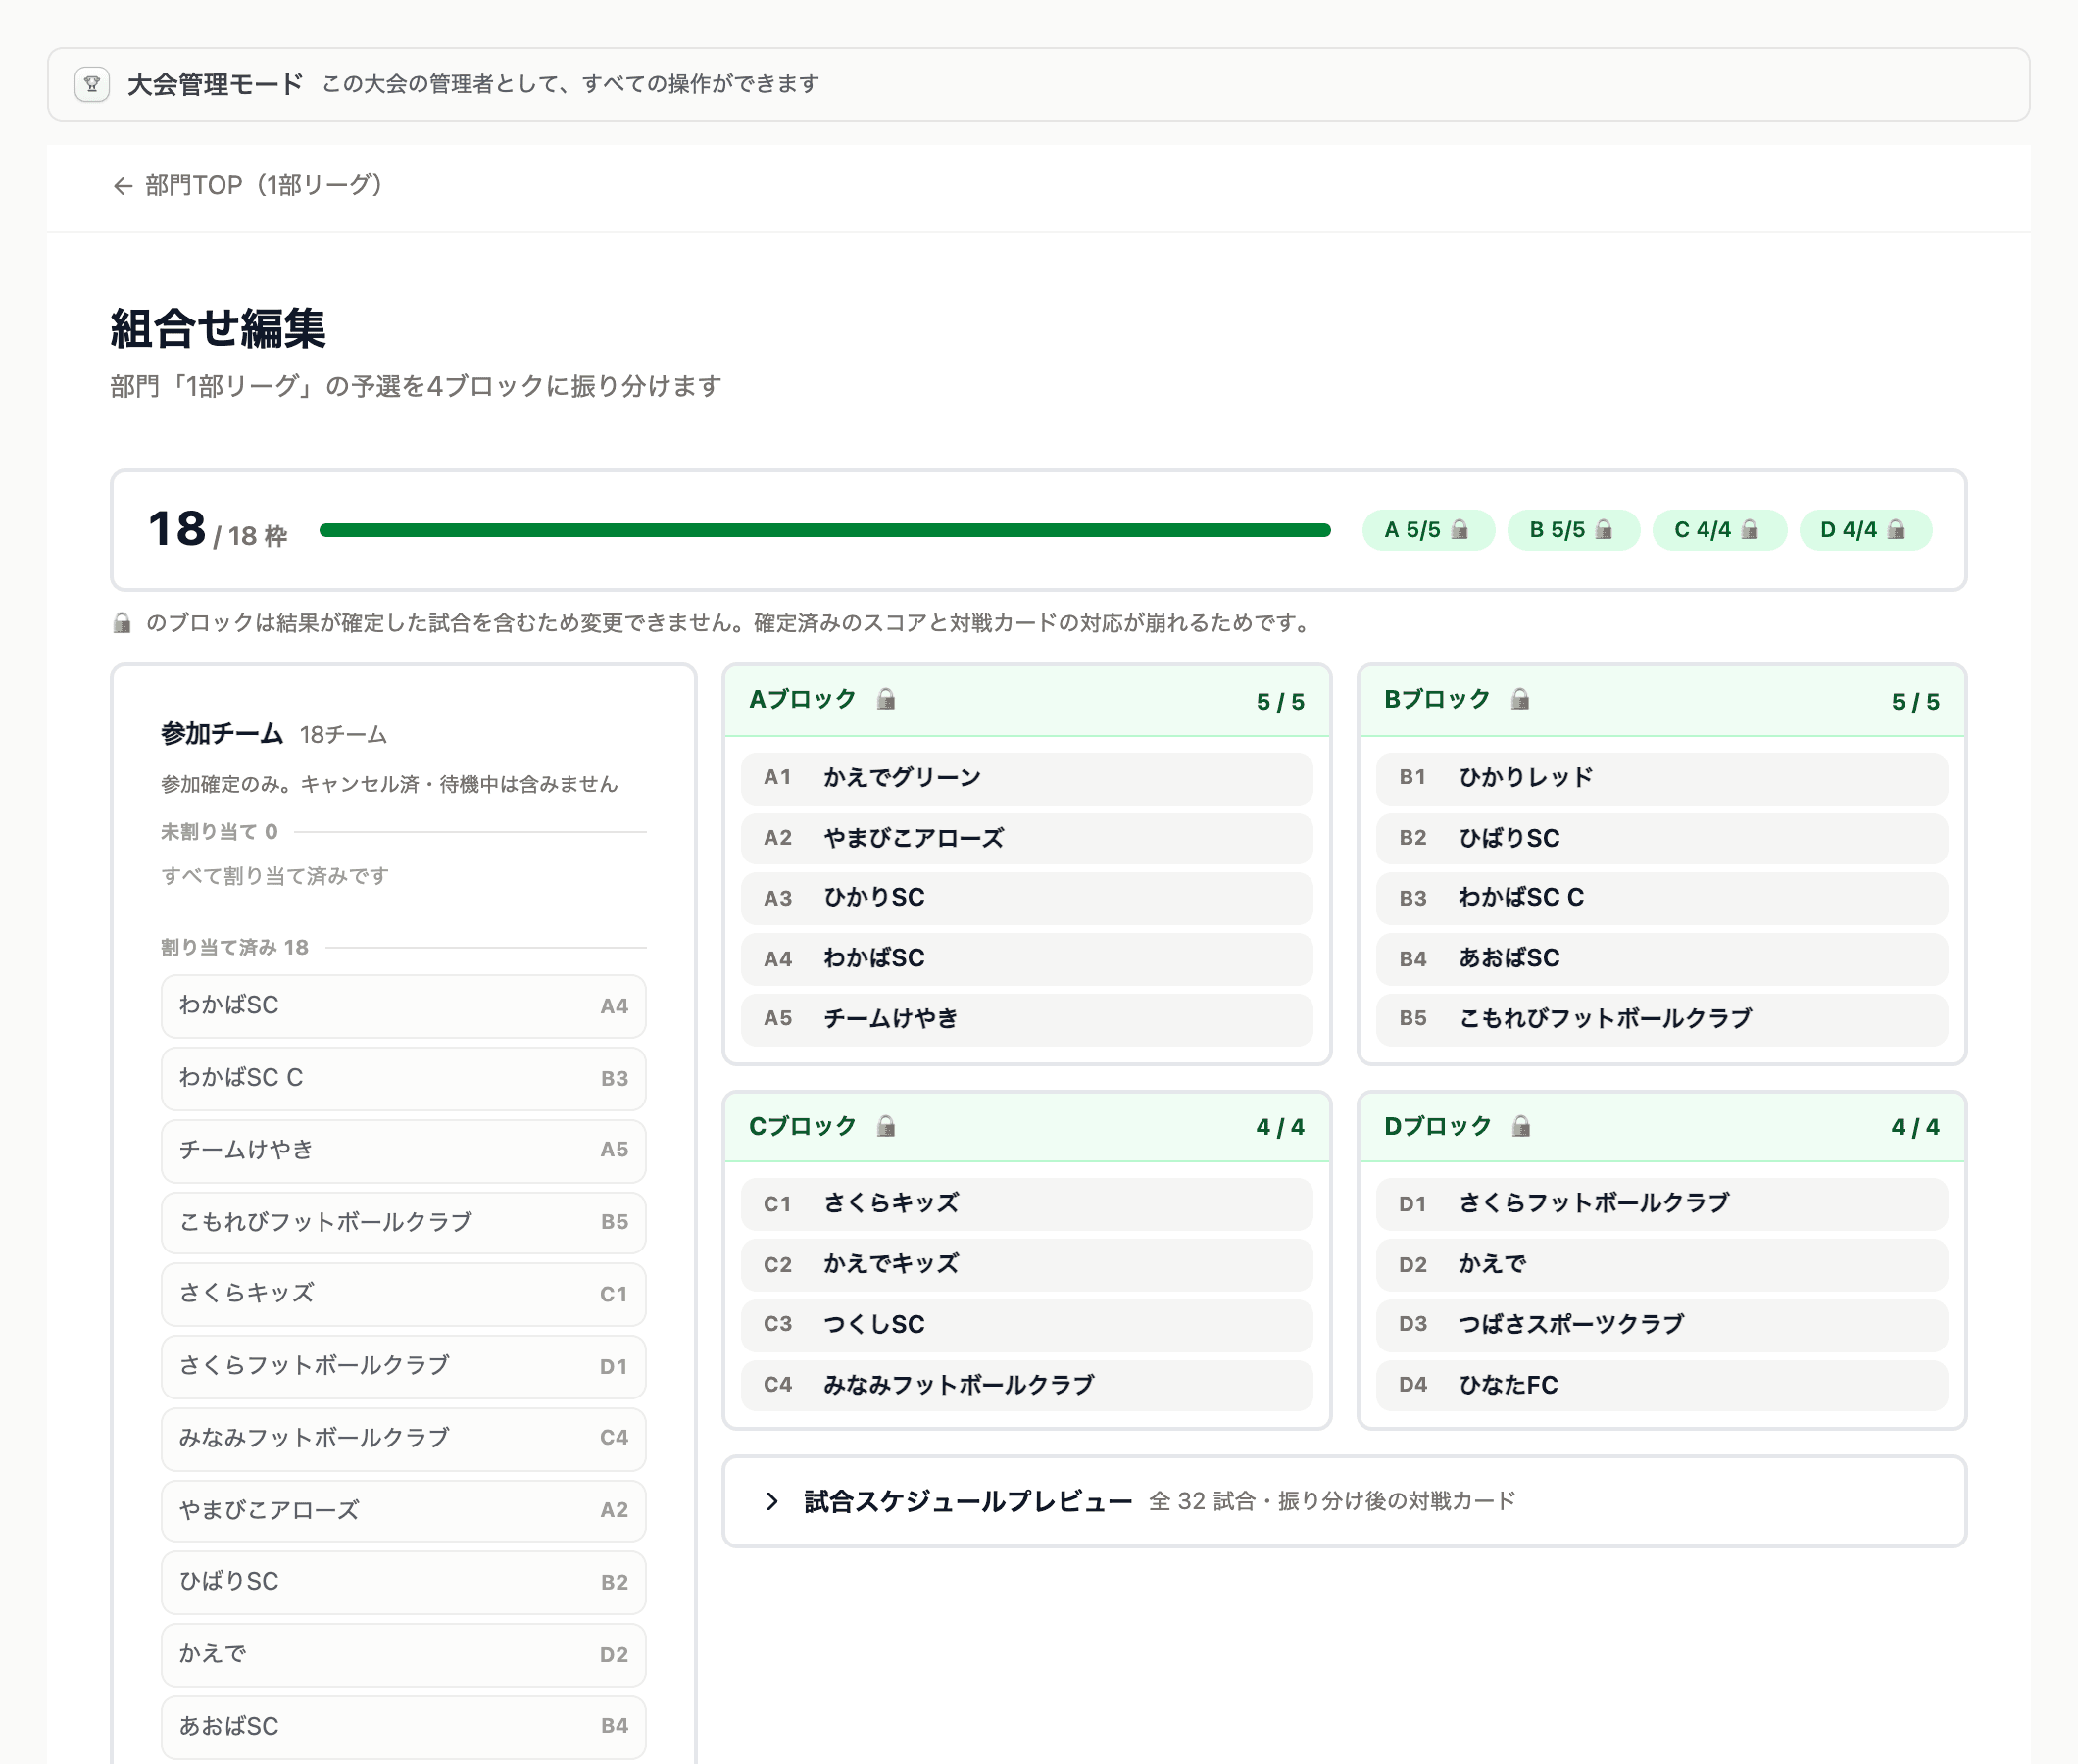
Task: Click lock icon in C 4/4 pill
Action: (1749, 529)
